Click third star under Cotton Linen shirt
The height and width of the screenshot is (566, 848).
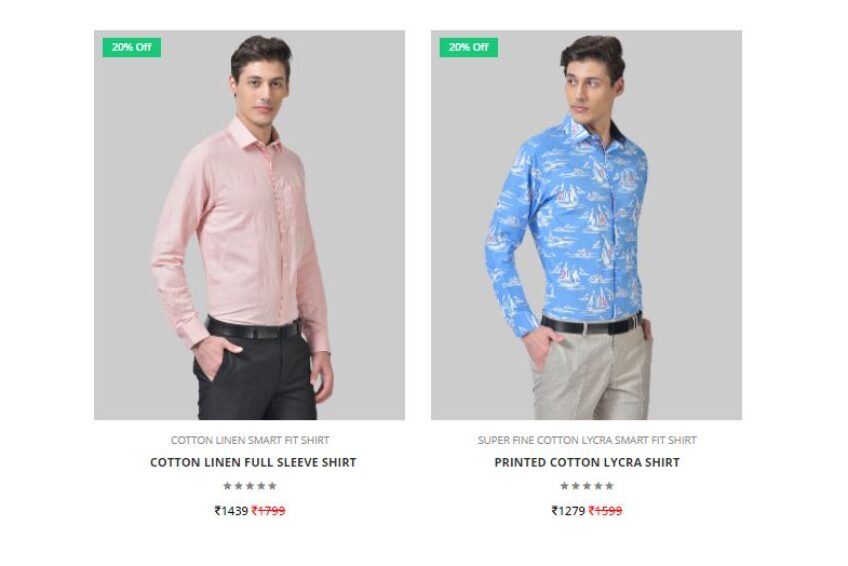coord(250,485)
